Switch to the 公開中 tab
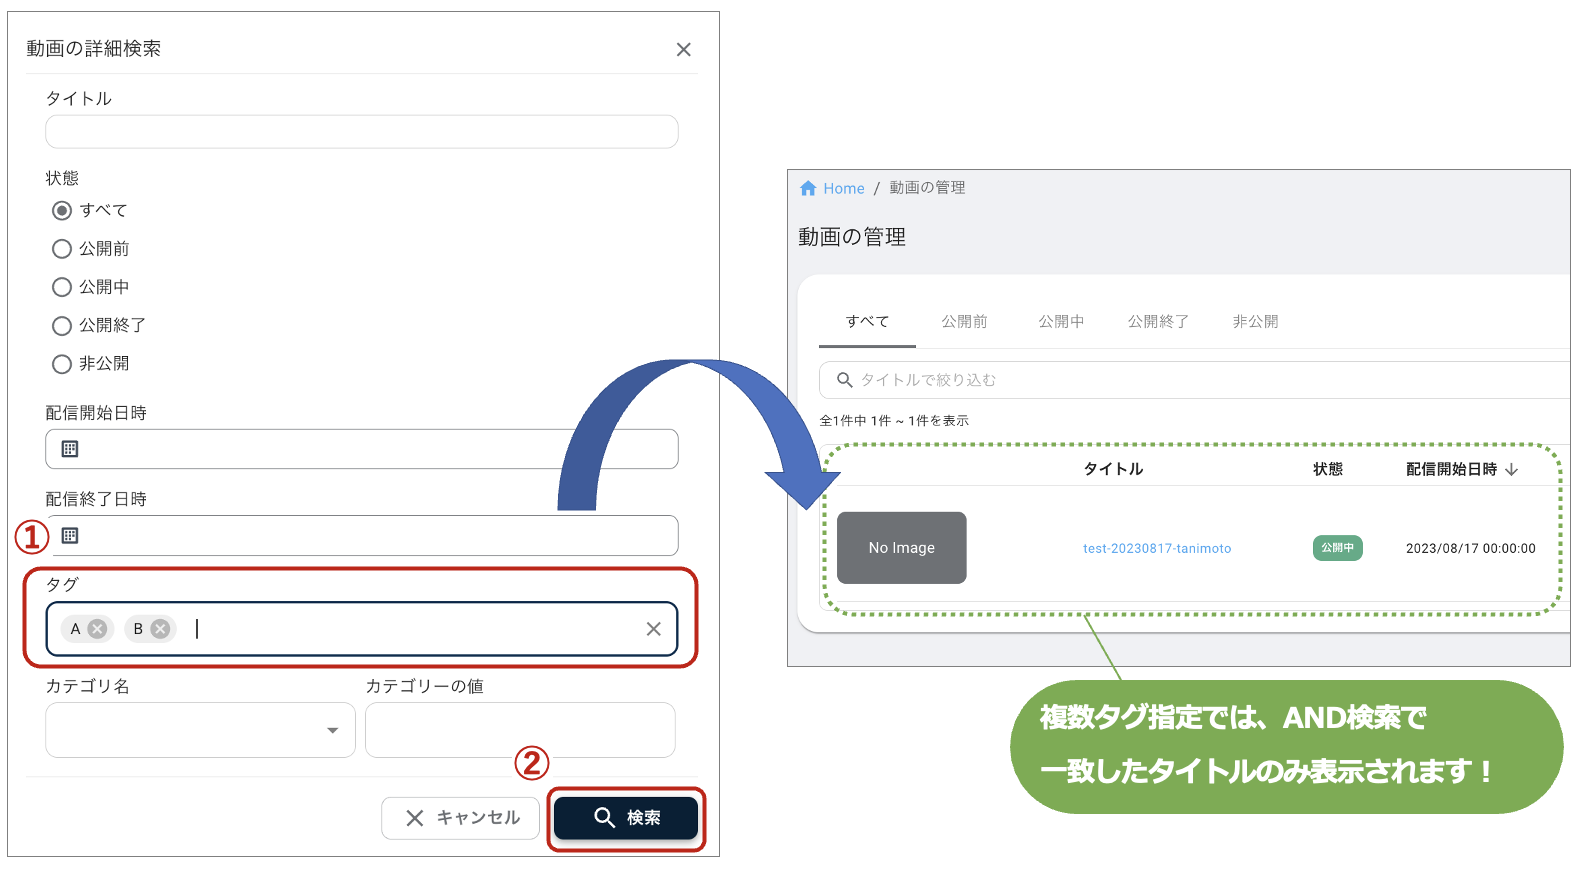Image resolution: width=1582 pixels, height=880 pixels. tap(1060, 322)
